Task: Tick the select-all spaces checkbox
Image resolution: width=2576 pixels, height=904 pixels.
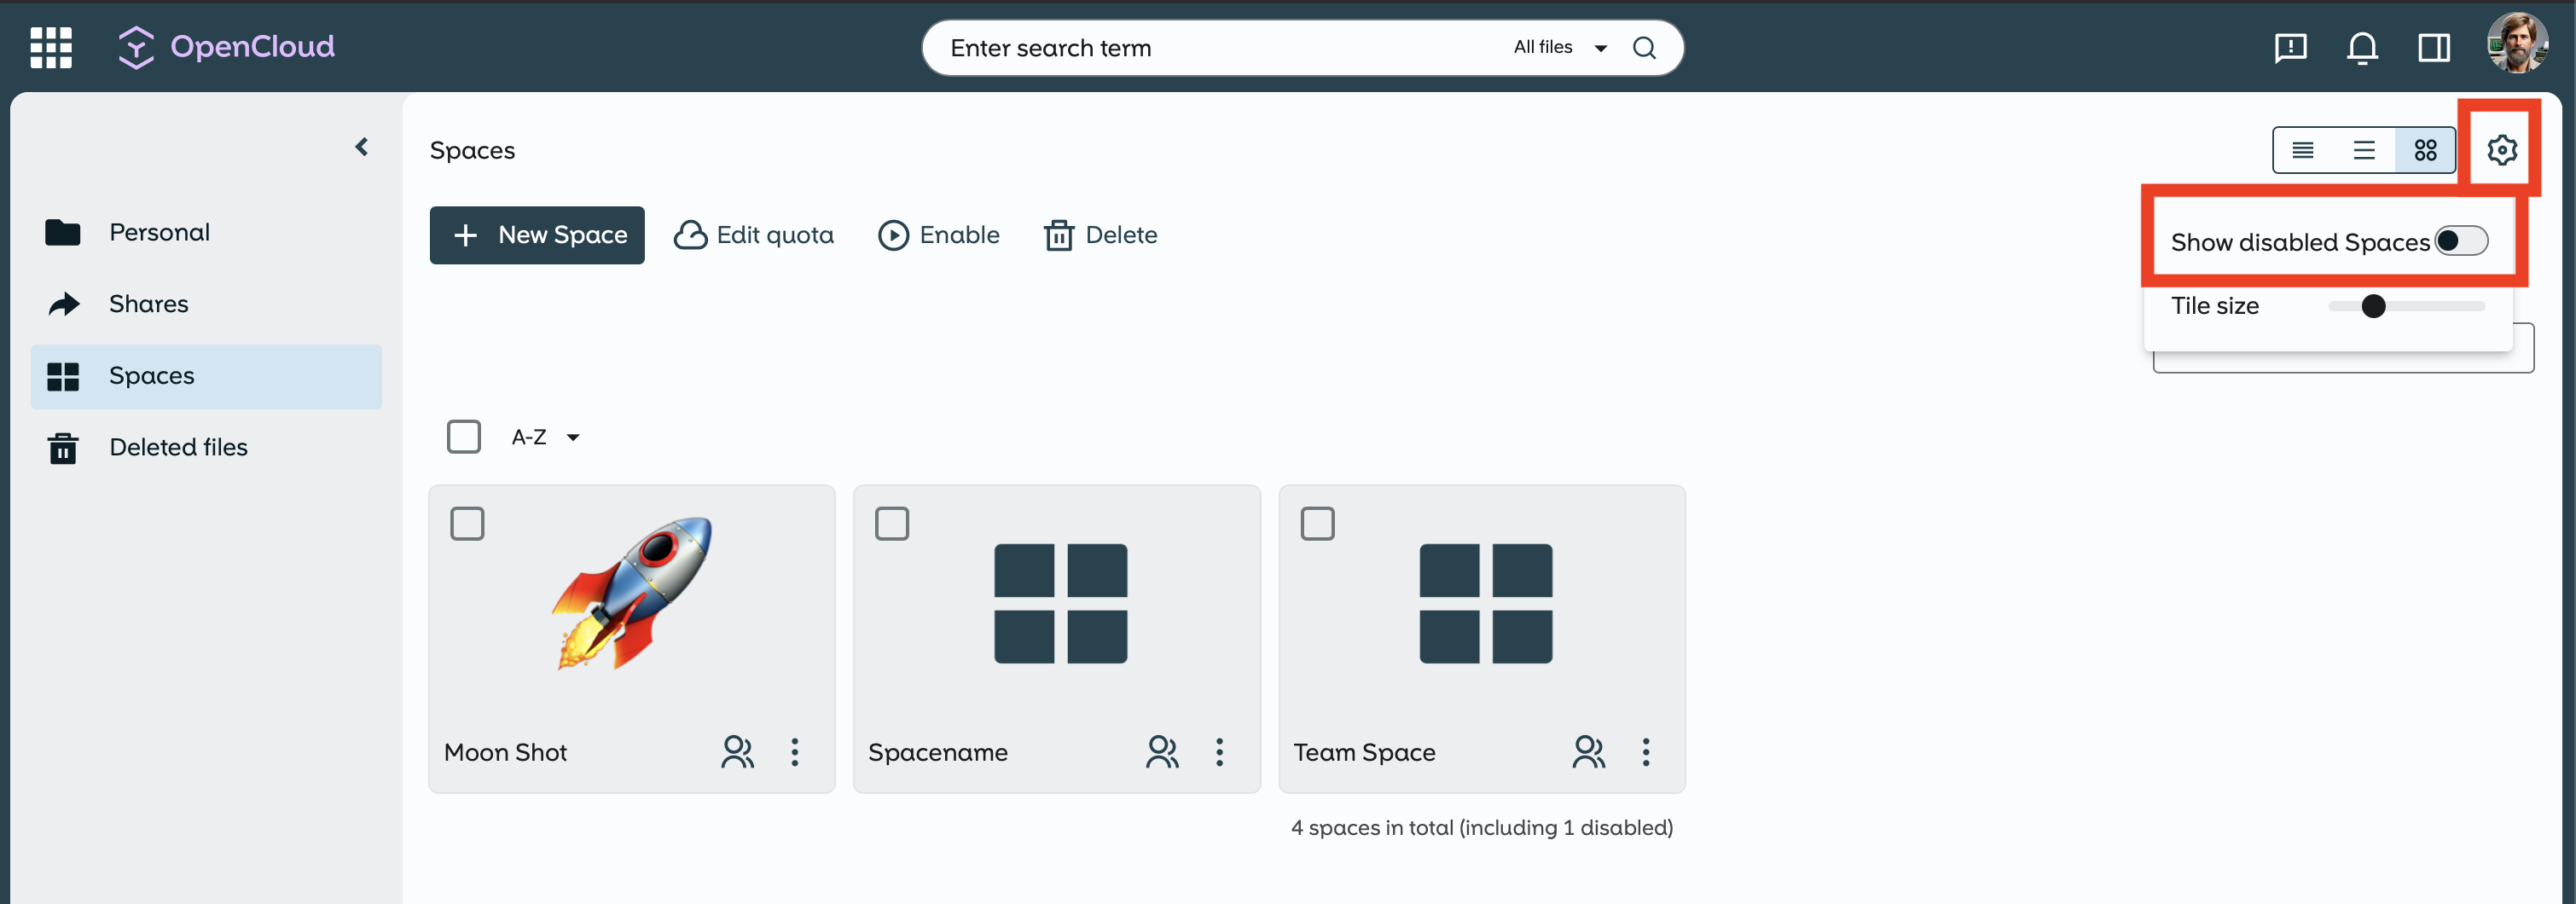Action: coord(464,437)
